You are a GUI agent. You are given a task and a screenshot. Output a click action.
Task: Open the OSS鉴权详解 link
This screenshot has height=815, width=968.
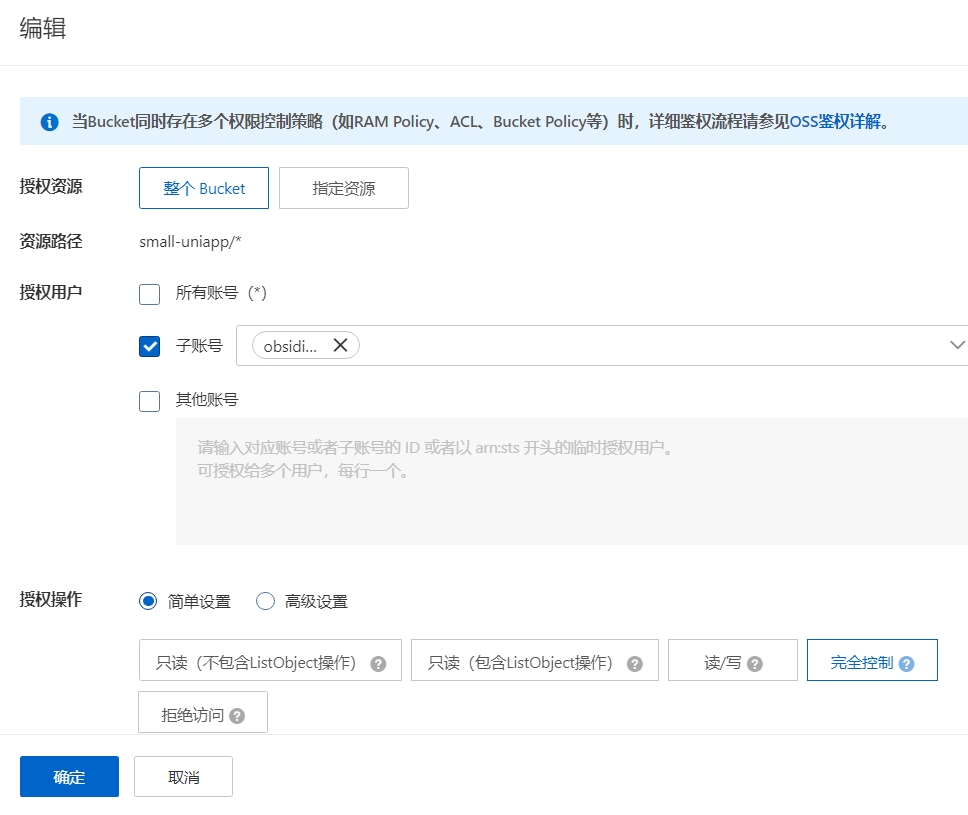pyautogui.click(x=835, y=122)
